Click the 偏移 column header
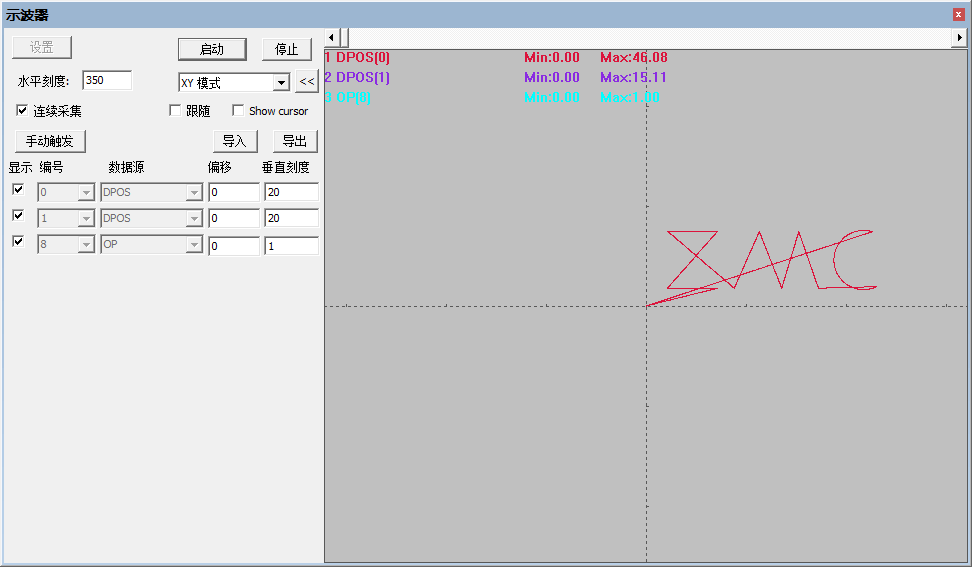 (x=219, y=167)
